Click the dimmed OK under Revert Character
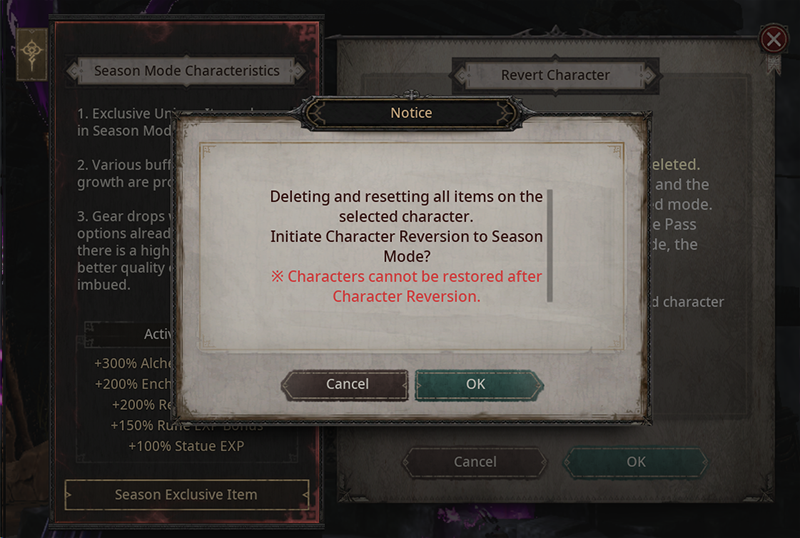Viewport: 800px width, 538px height. tap(636, 462)
